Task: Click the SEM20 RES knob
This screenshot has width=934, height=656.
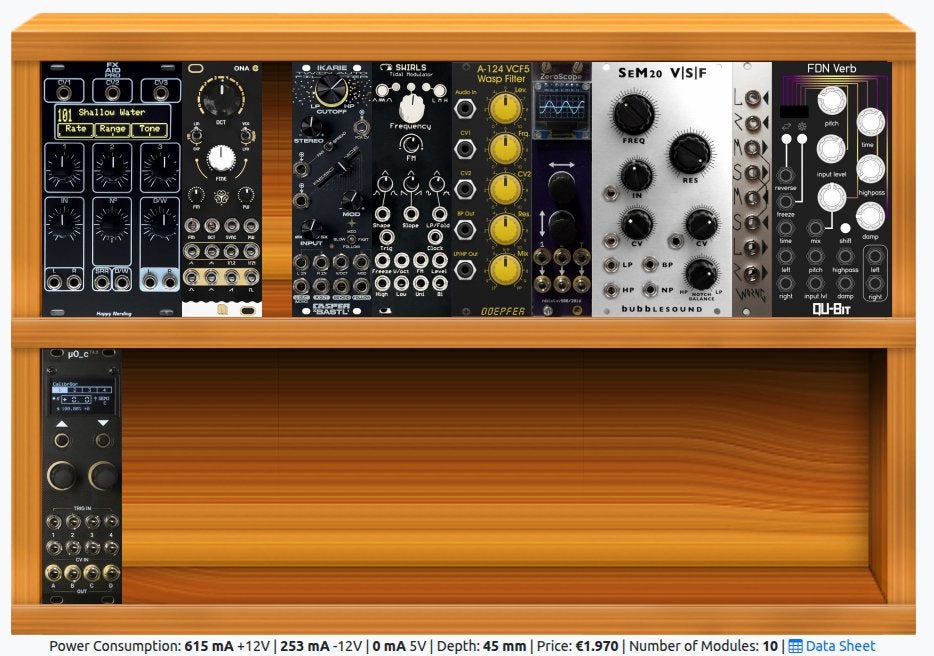Action: click(690, 153)
